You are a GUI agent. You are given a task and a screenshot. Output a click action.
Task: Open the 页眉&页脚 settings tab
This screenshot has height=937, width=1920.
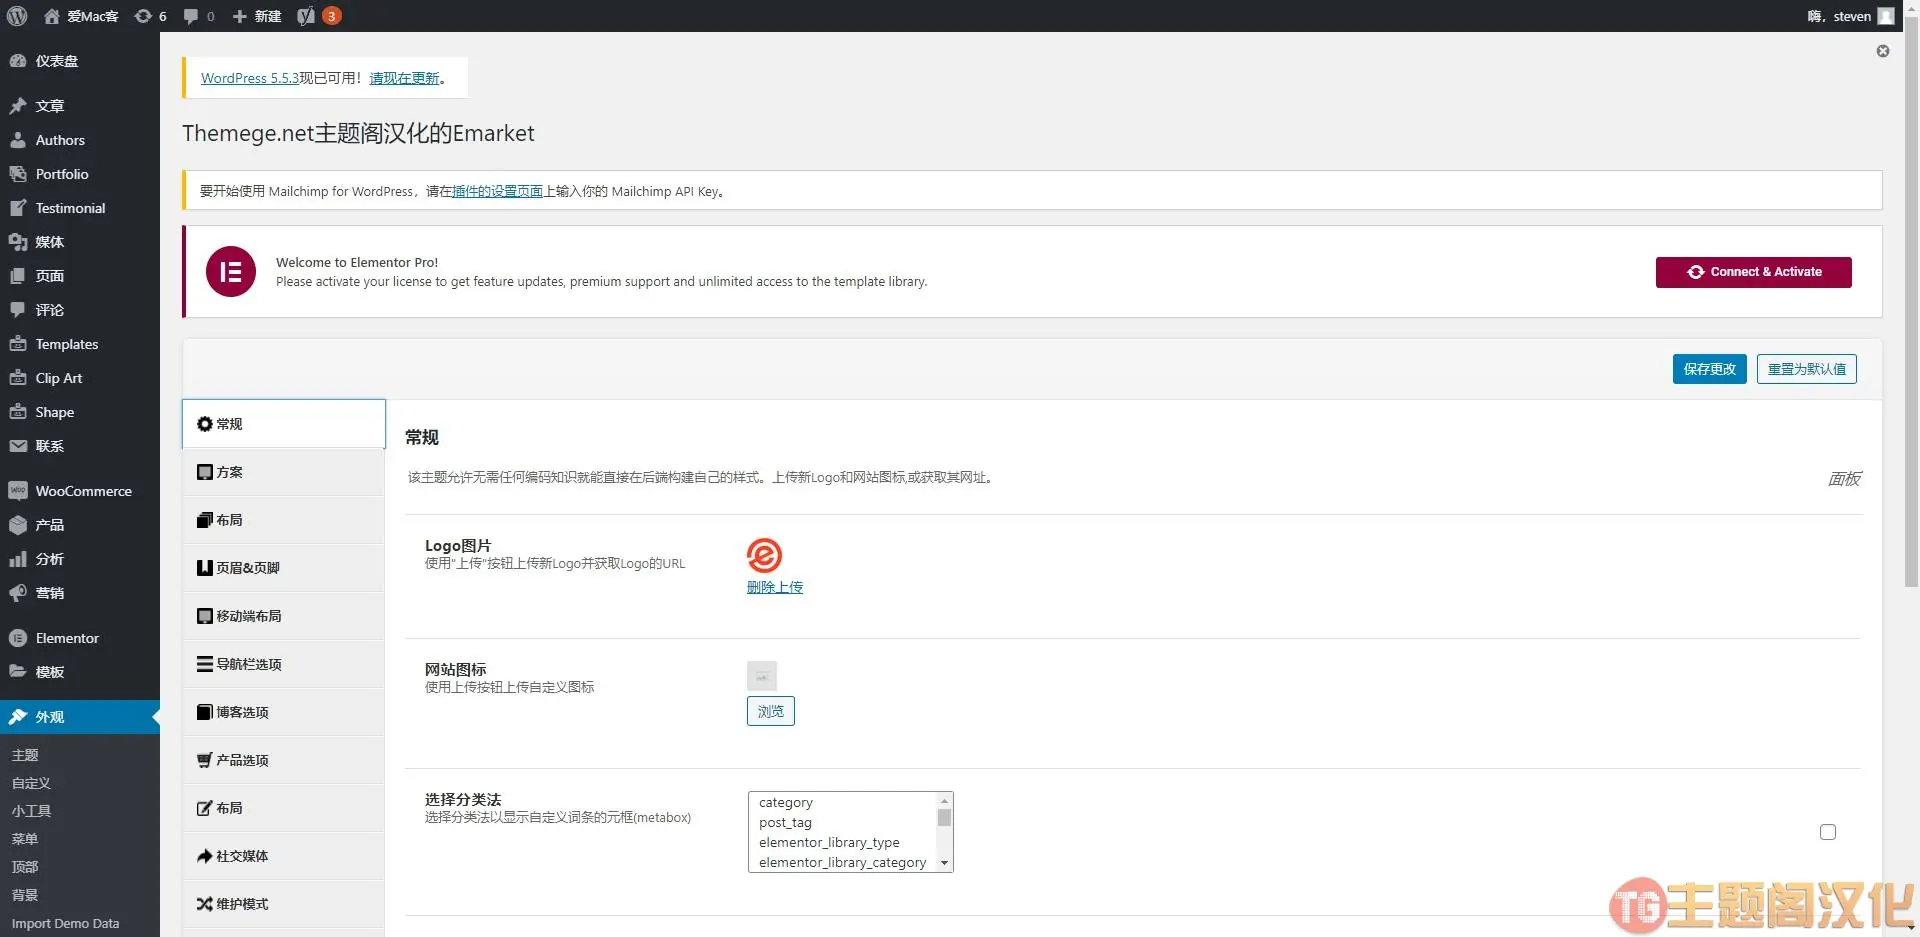point(284,568)
